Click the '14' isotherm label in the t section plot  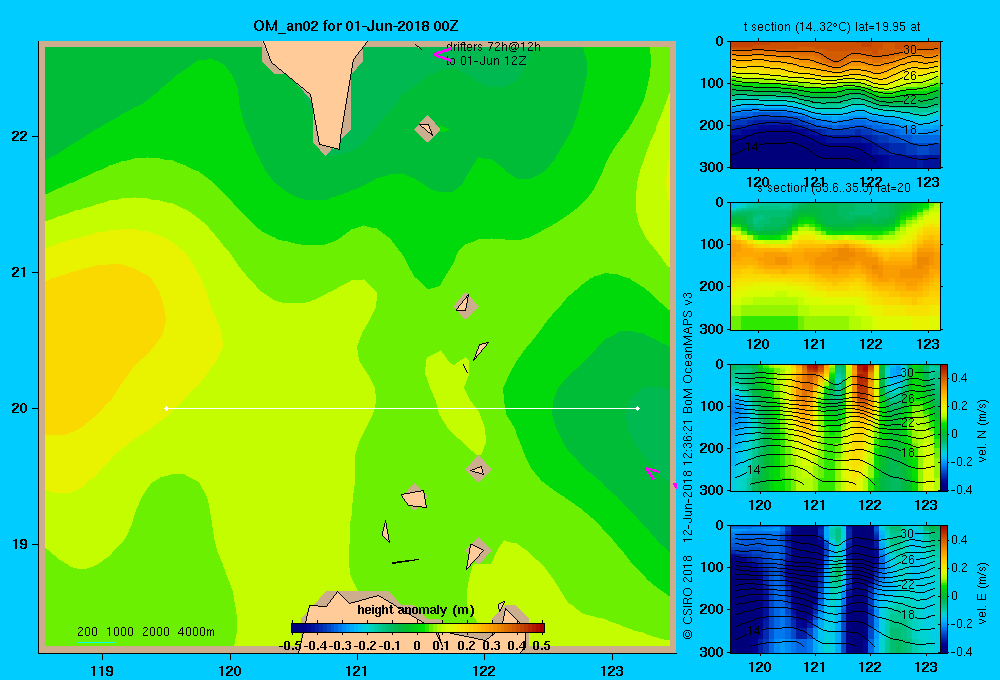point(752,147)
